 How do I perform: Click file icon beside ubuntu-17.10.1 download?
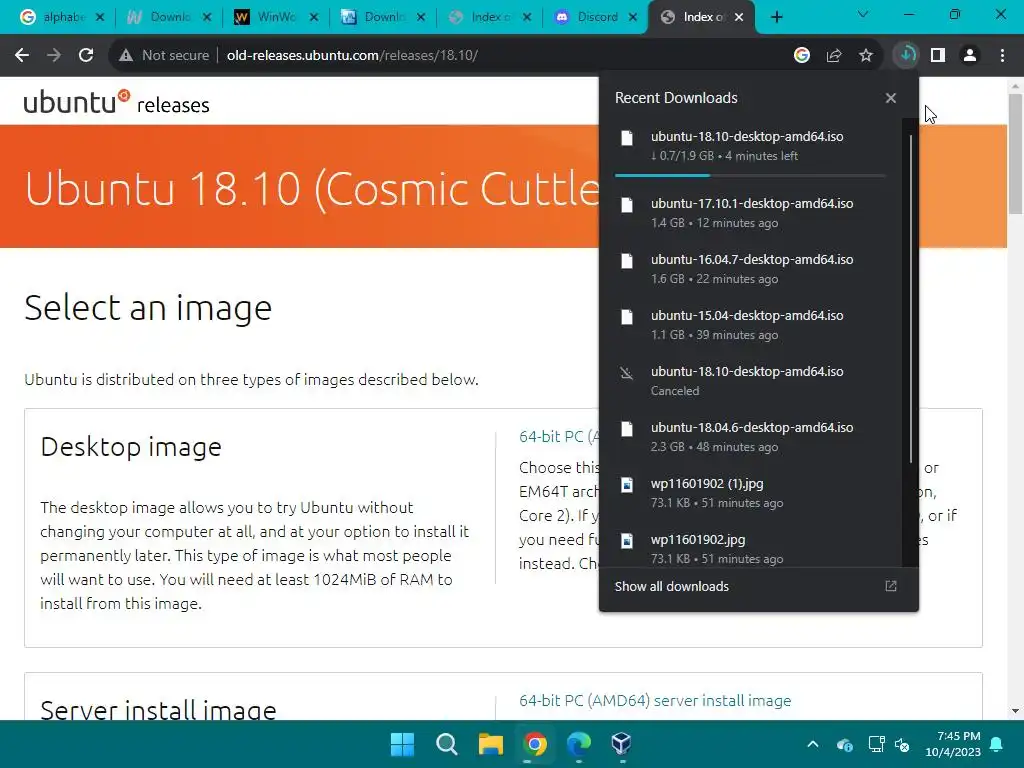(x=627, y=205)
